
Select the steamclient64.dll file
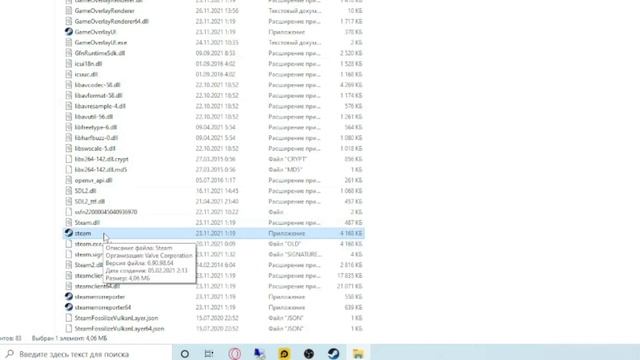point(97,286)
